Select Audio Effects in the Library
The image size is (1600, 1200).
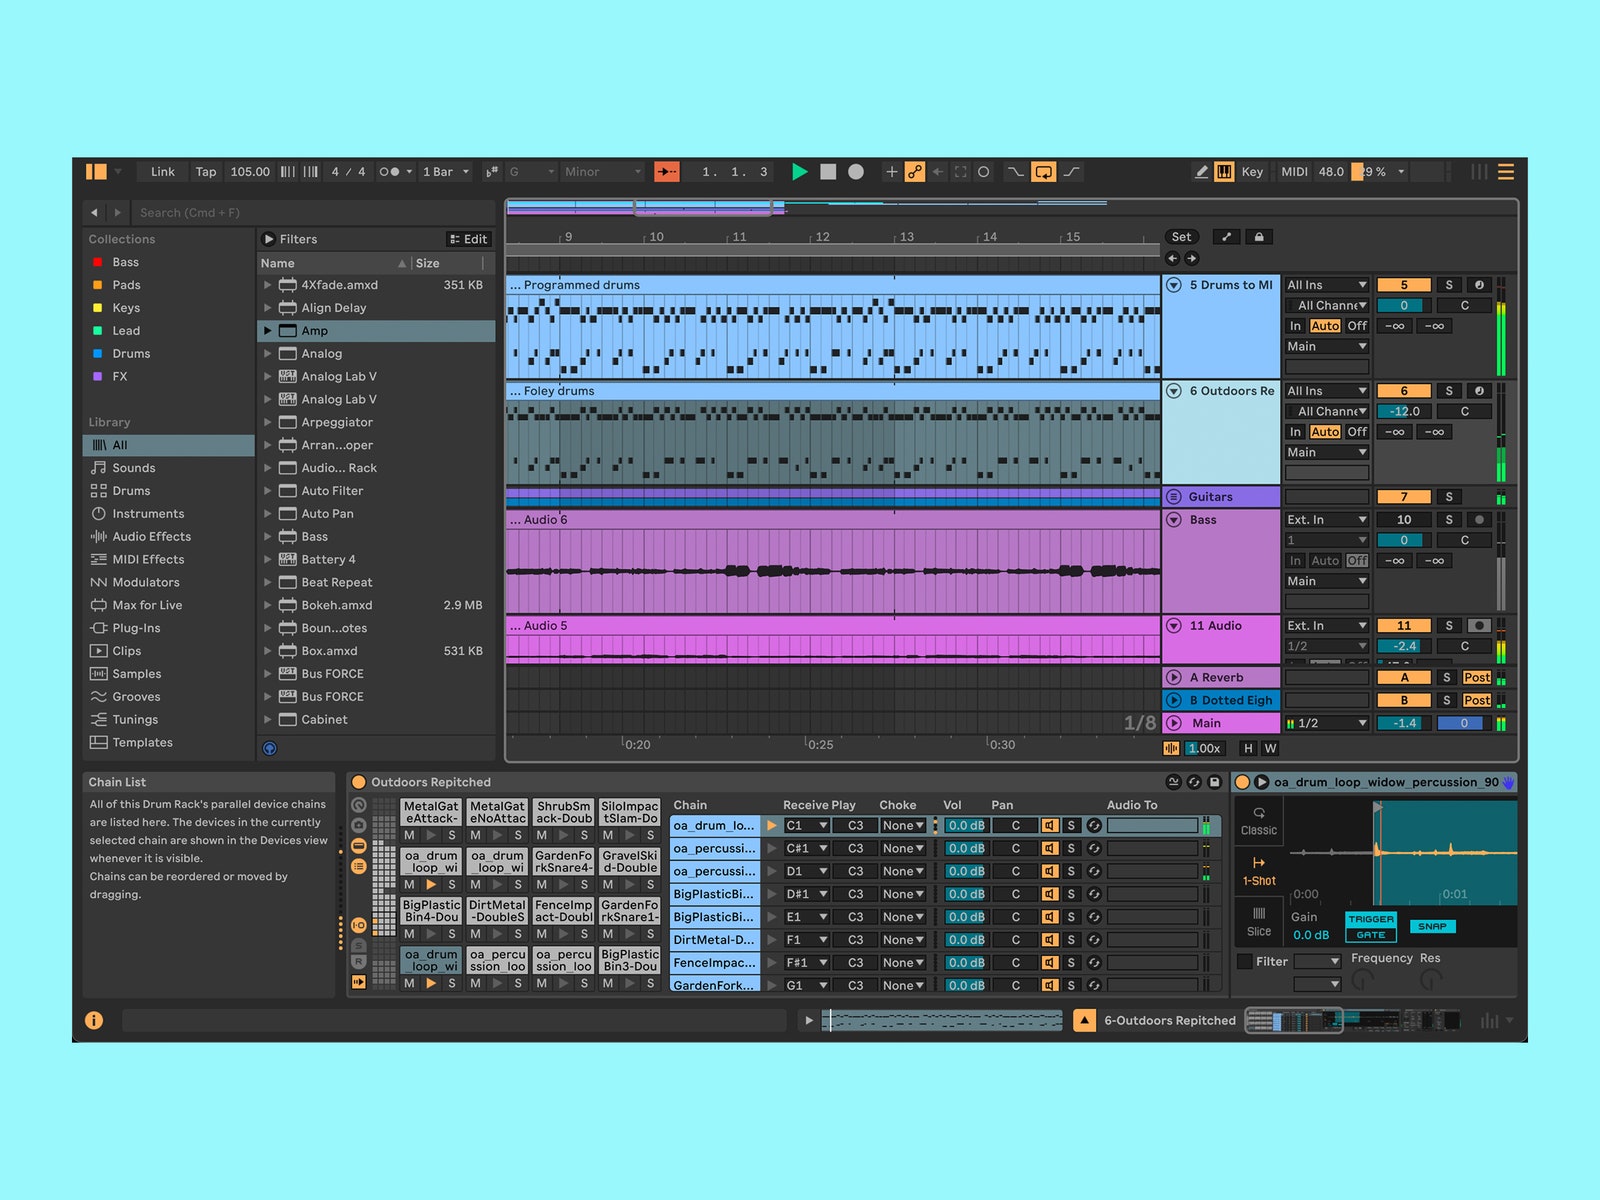pyautogui.click(x=151, y=537)
